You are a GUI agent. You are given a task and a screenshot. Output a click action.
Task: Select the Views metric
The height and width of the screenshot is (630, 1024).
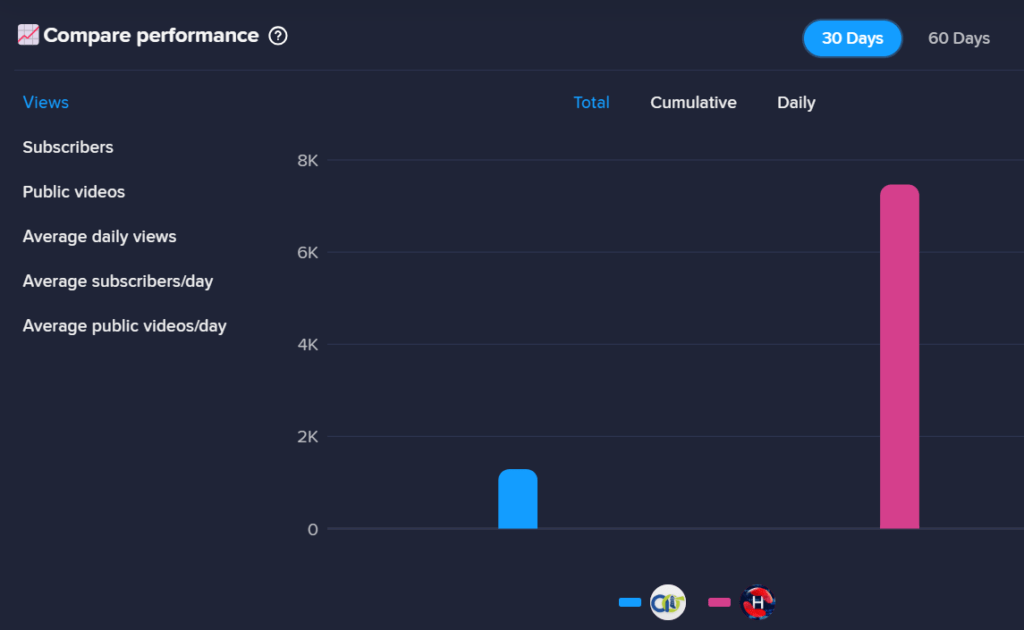pos(46,102)
